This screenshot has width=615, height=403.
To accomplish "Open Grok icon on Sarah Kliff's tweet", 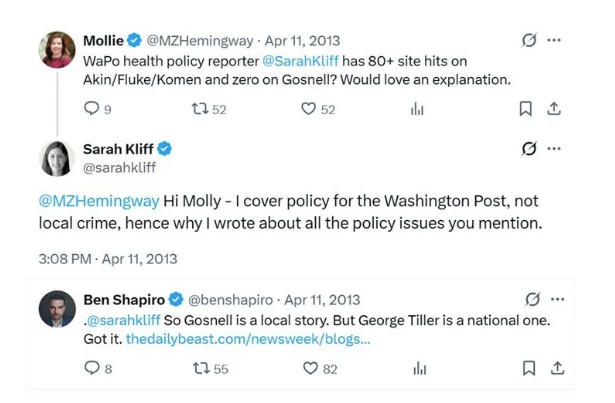I will [x=530, y=149].
